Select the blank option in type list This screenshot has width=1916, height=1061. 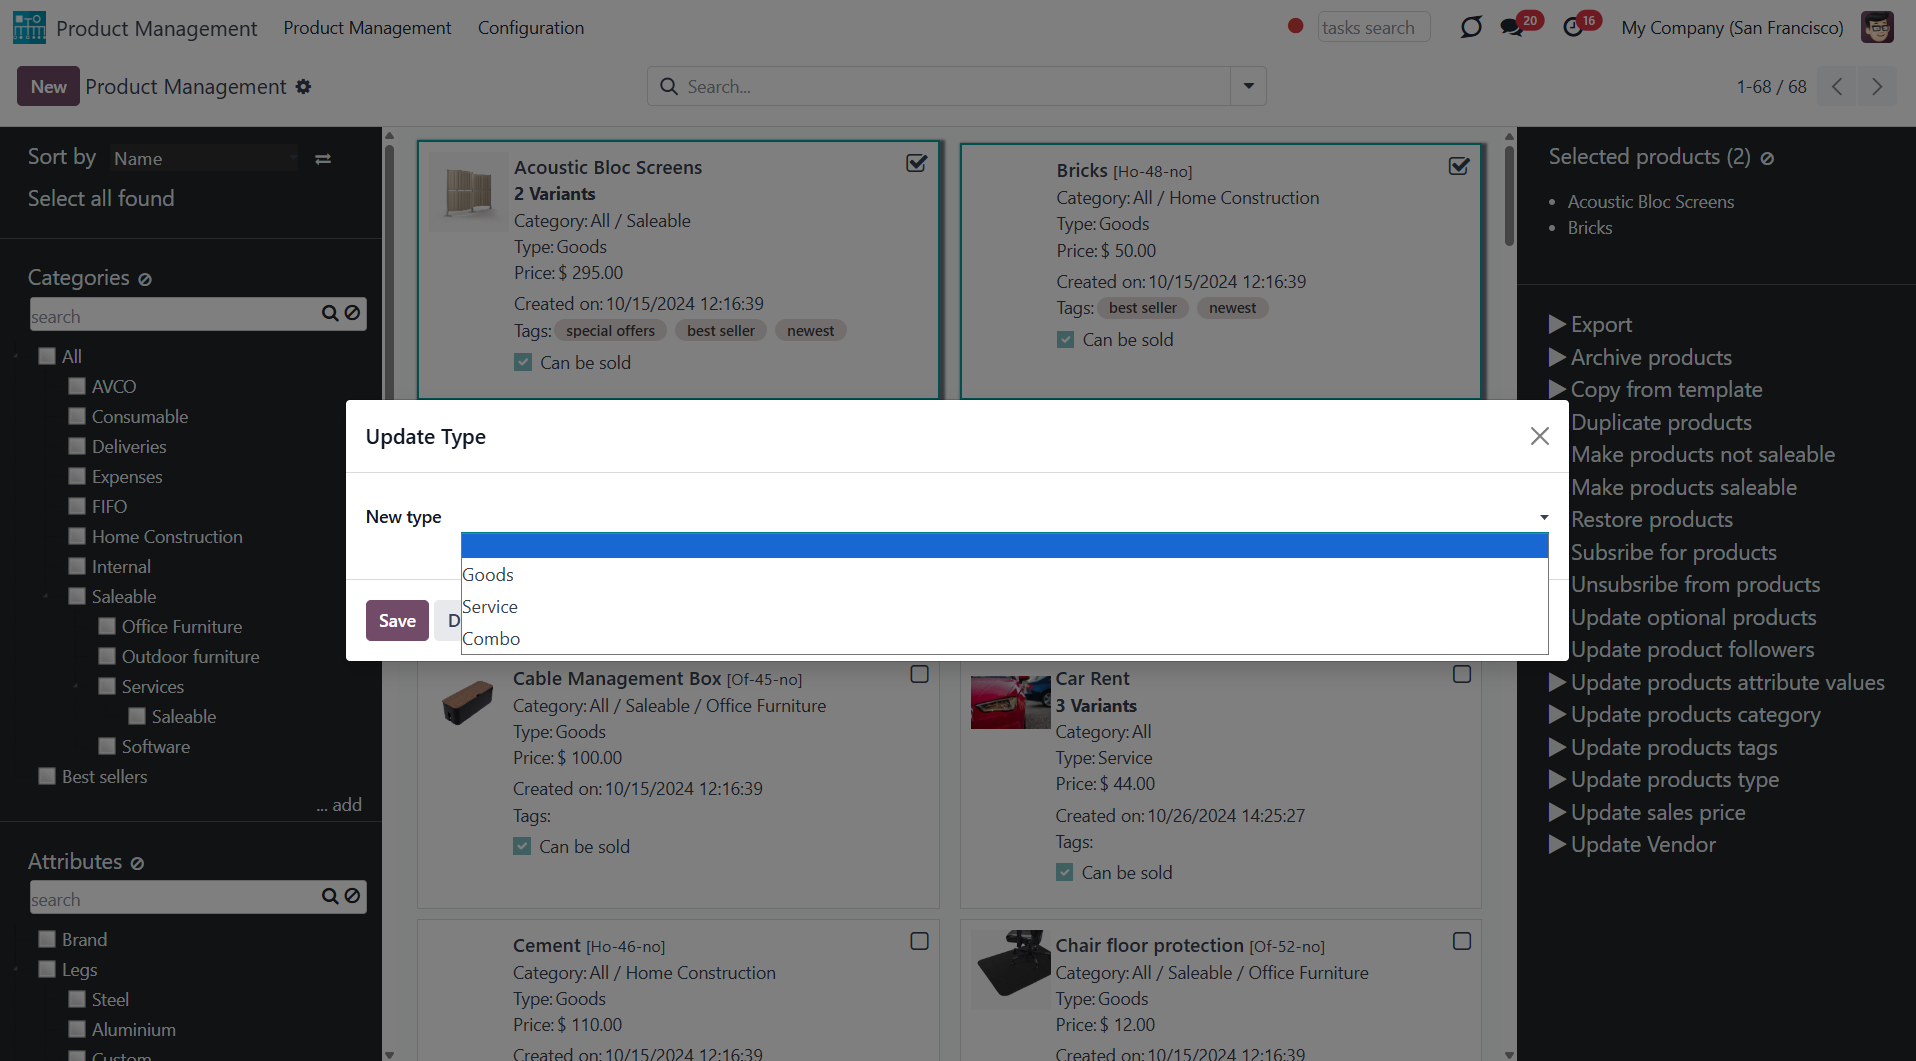pos(1004,545)
